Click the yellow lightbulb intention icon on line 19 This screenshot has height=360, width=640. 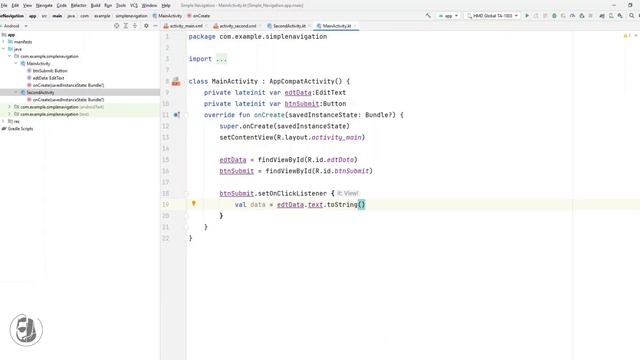(x=194, y=203)
